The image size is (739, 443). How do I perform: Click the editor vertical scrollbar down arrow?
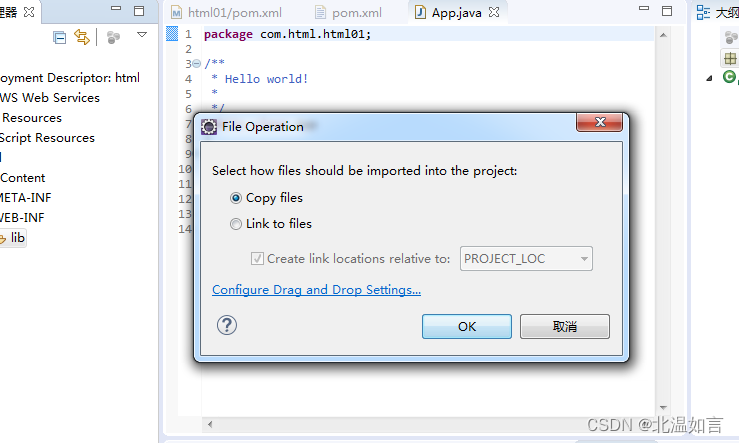(663, 408)
